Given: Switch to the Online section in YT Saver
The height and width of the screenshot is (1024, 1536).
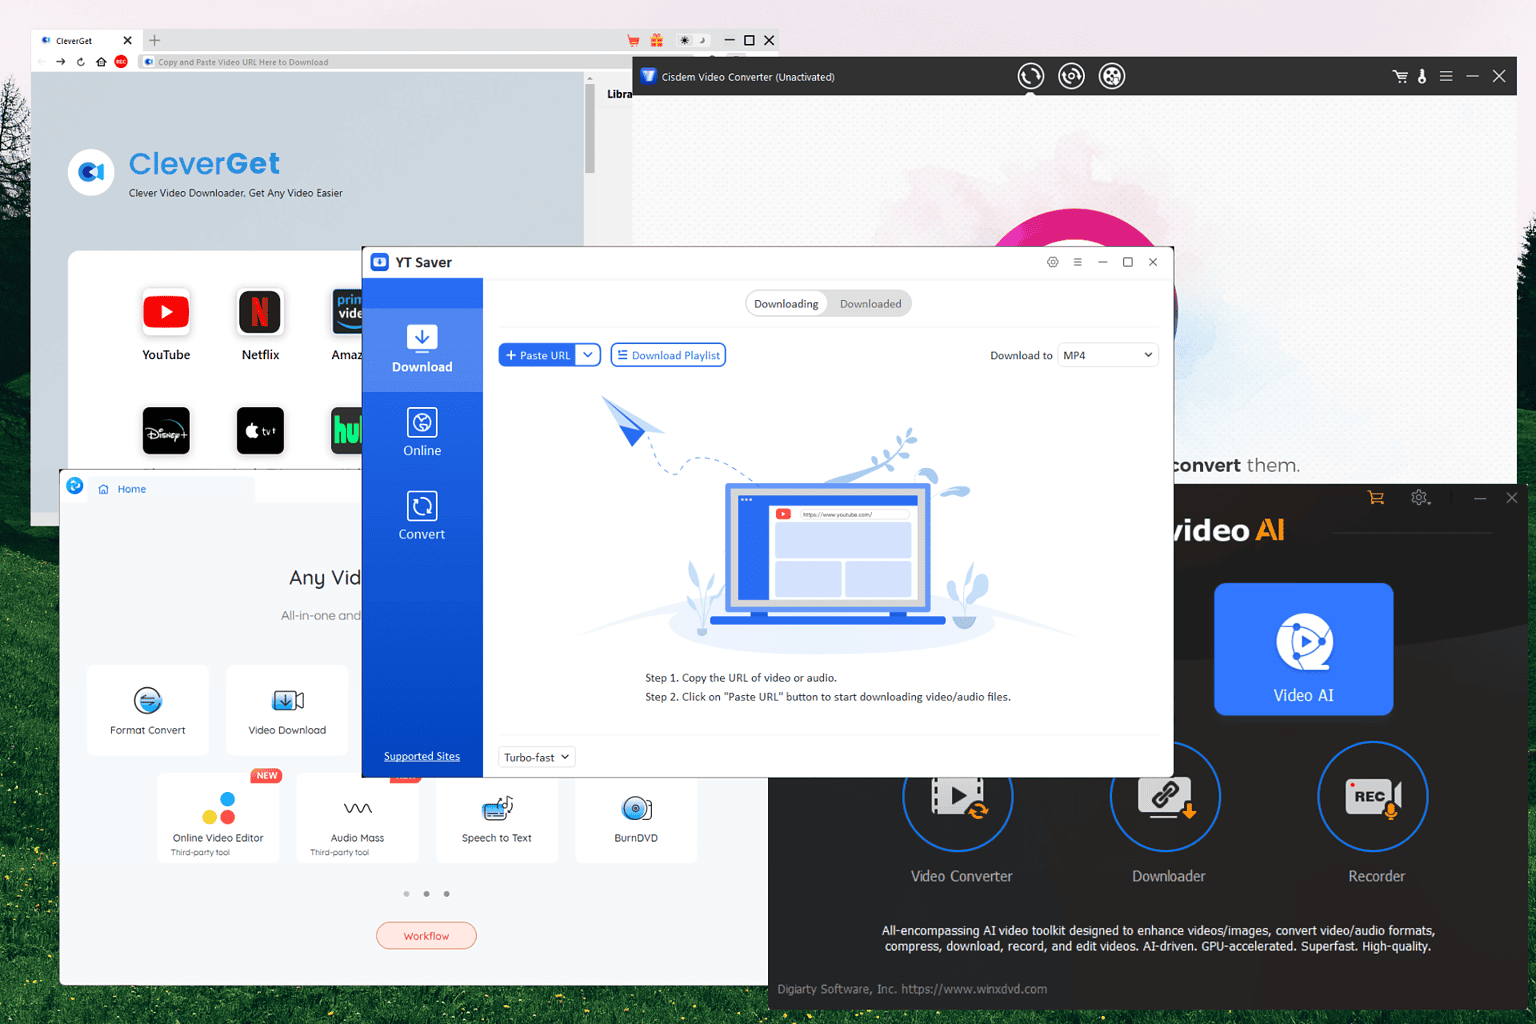Looking at the screenshot, I should [421, 432].
